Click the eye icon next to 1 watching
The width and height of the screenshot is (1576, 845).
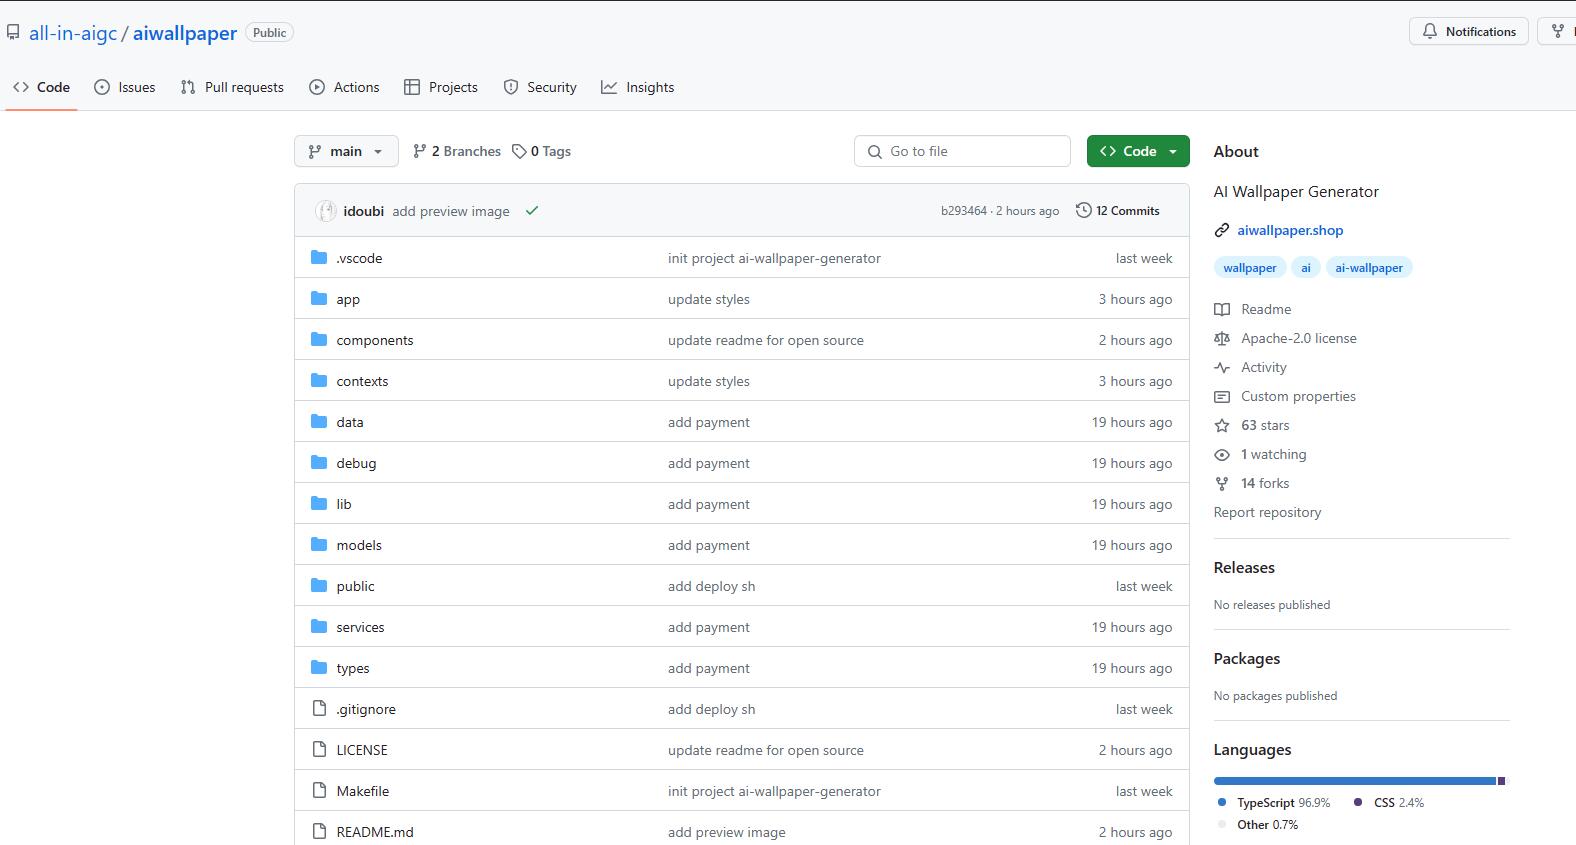(1222, 454)
